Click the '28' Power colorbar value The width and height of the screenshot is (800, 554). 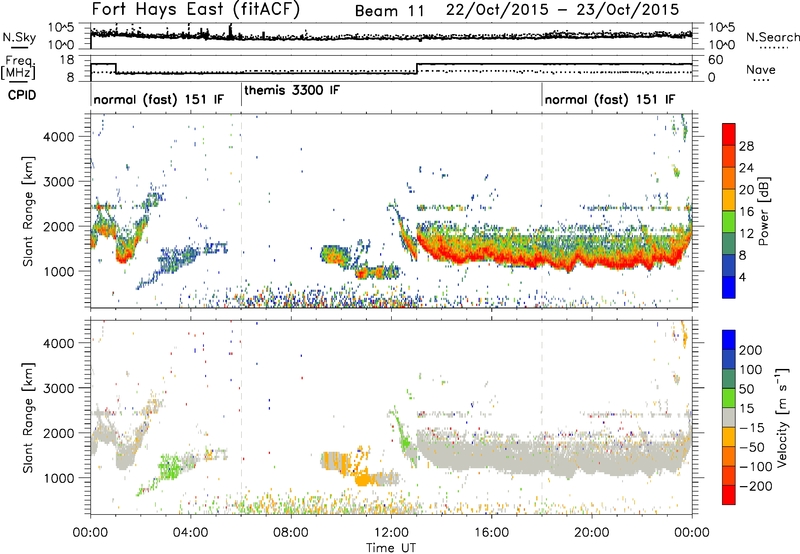point(746,146)
